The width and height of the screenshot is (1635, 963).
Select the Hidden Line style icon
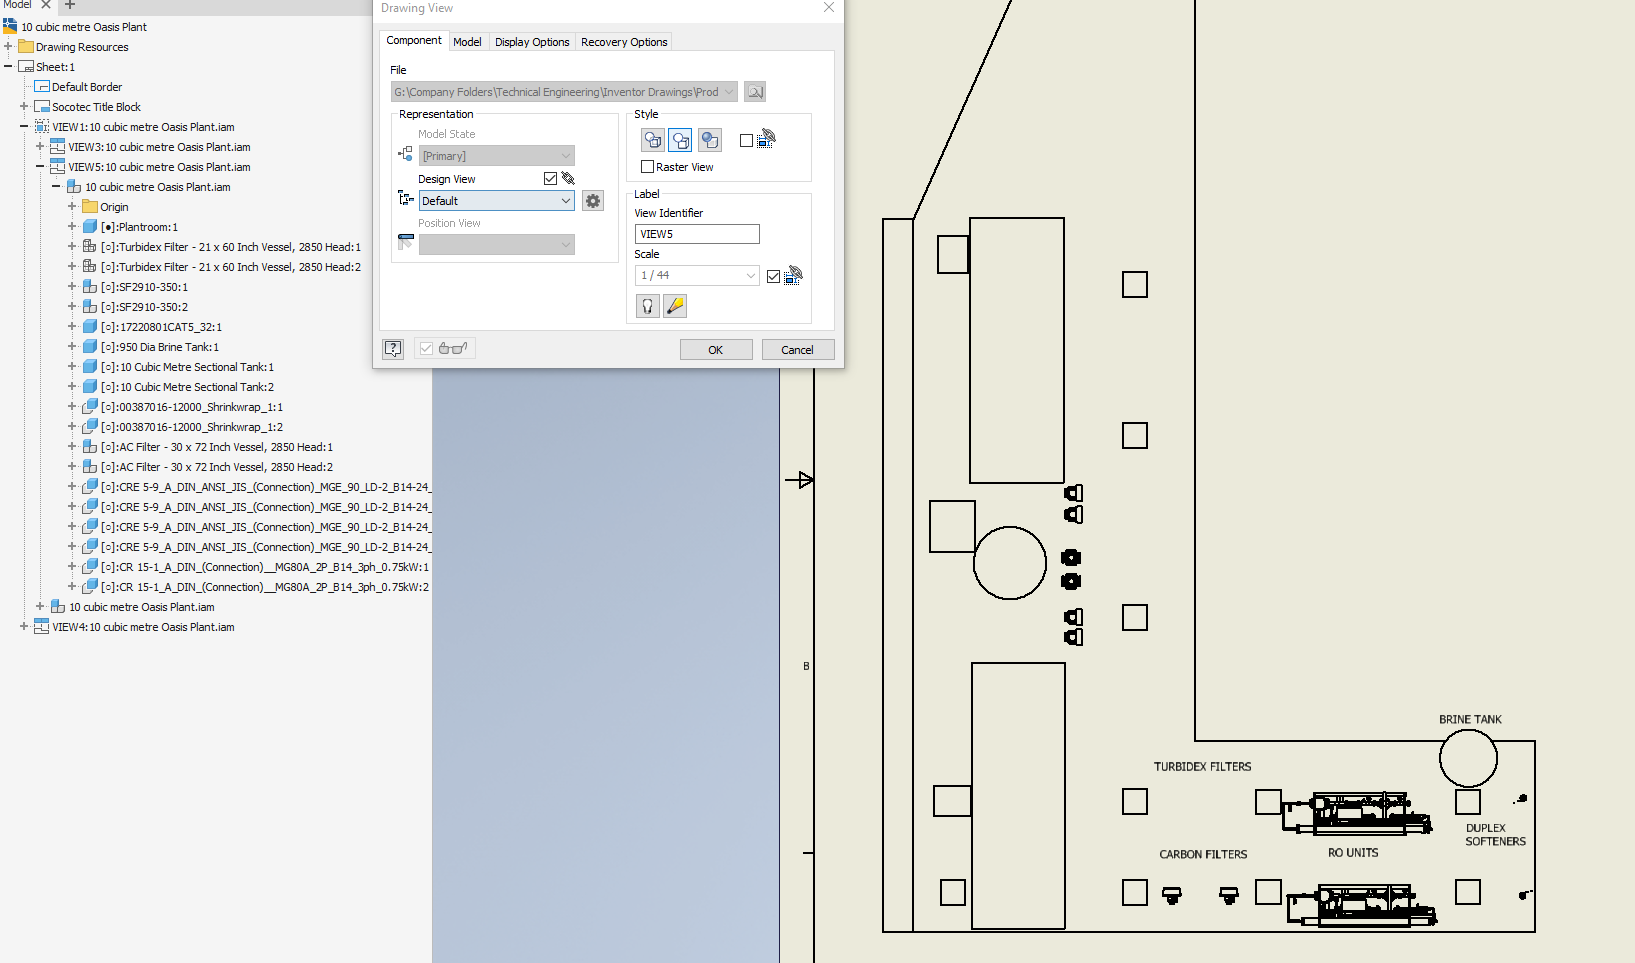tap(653, 140)
